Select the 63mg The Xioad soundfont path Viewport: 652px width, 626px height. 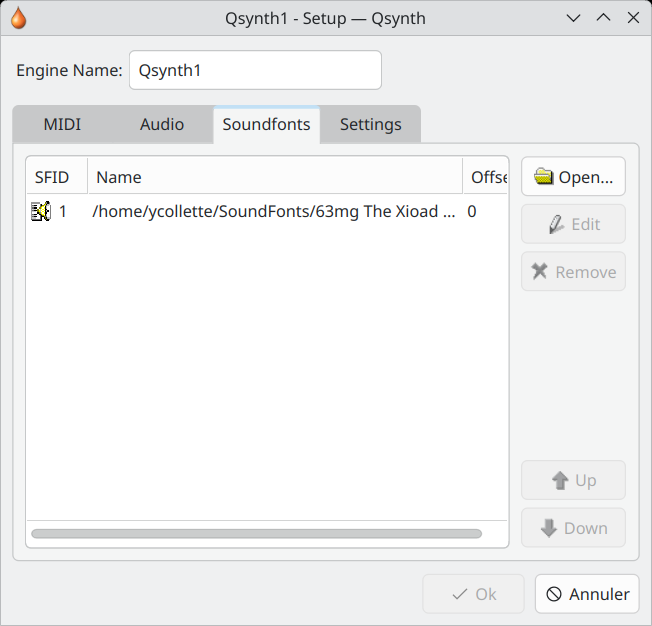point(274,211)
